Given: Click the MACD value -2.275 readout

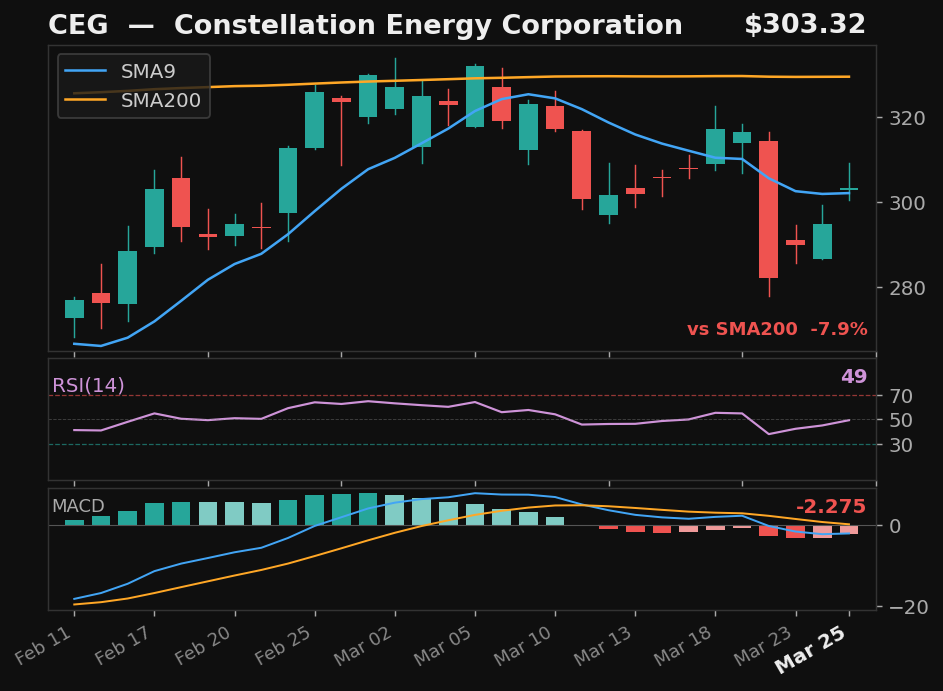Looking at the screenshot, I should [x=831, y=506].
